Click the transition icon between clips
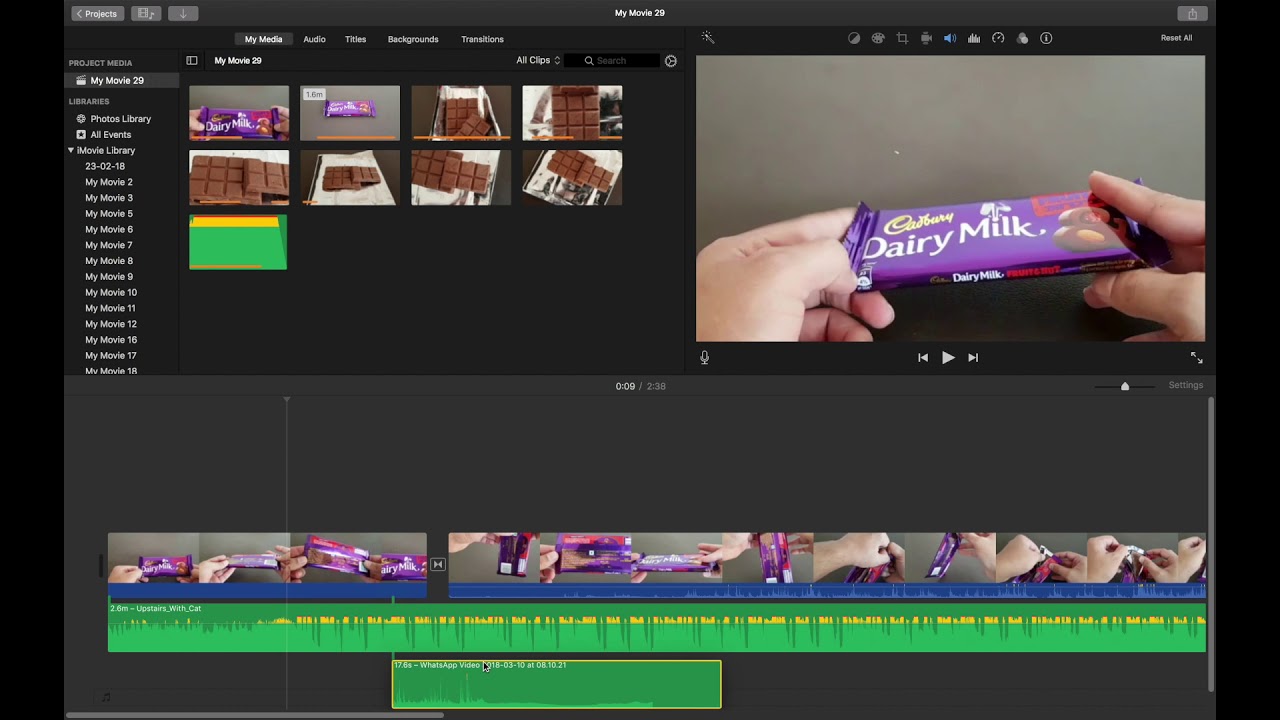 (x=438, y=565)
